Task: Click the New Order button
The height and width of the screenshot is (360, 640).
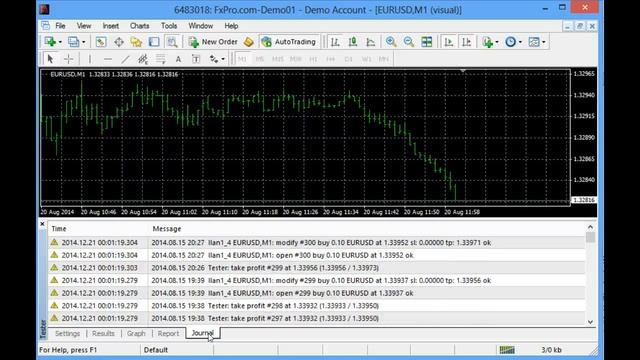Action: pos(213,42)
